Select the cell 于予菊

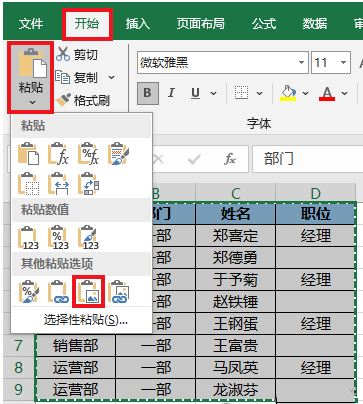pos(236,280)
